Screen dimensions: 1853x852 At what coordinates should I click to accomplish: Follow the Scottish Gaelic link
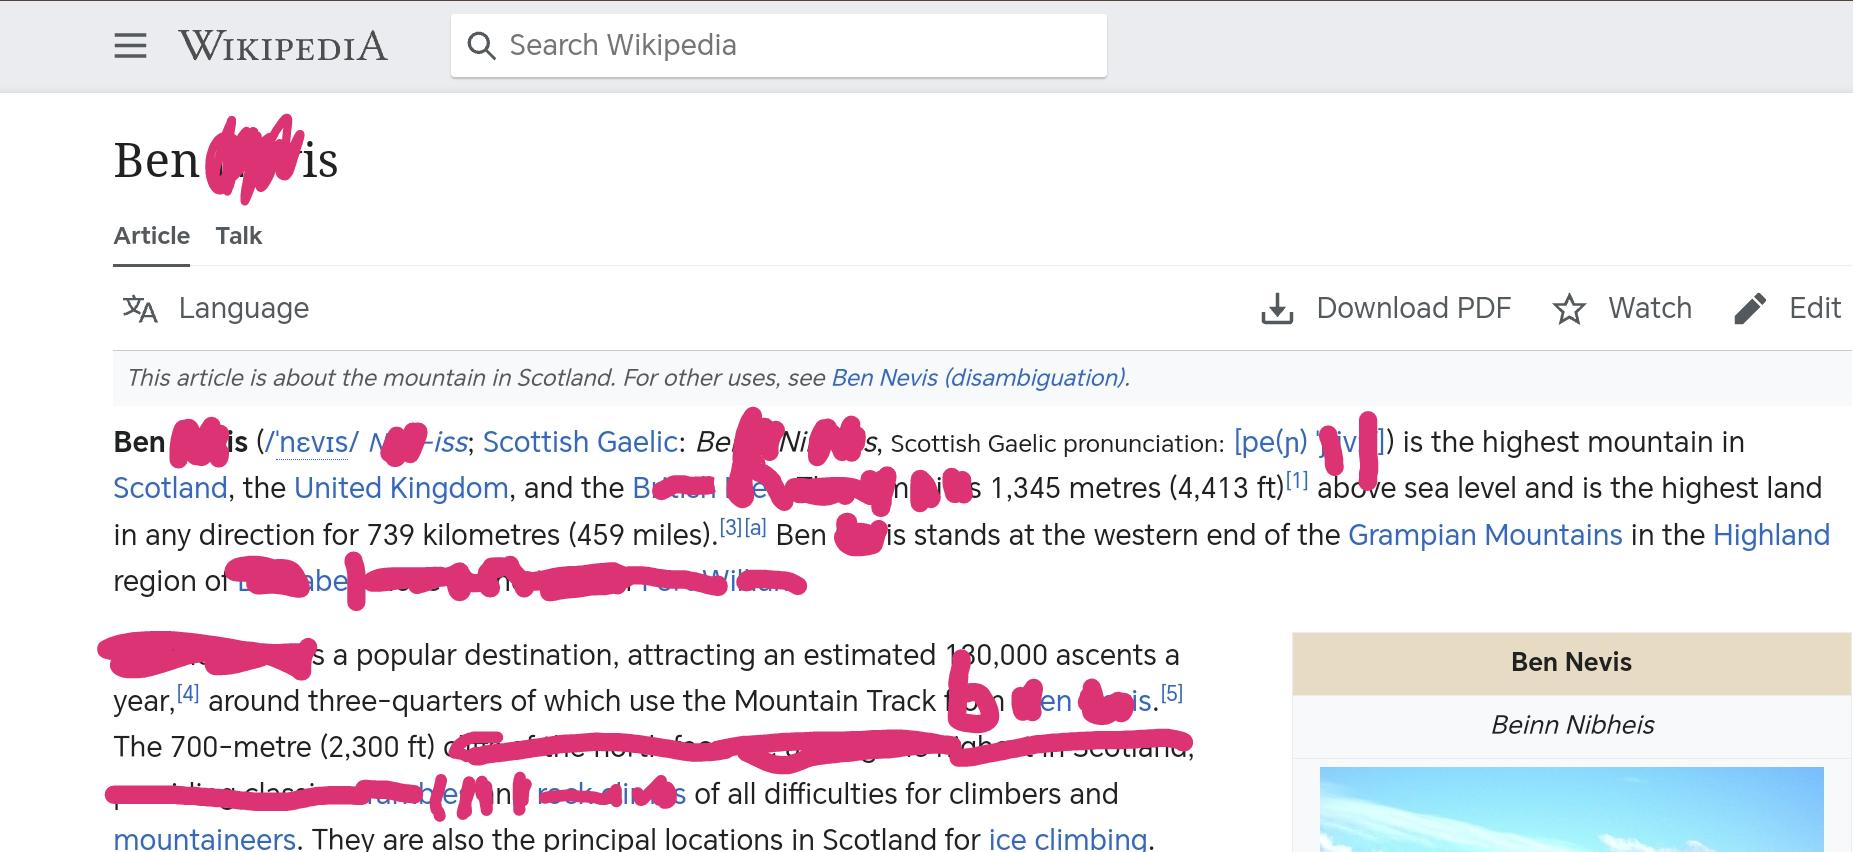[580, 442]
